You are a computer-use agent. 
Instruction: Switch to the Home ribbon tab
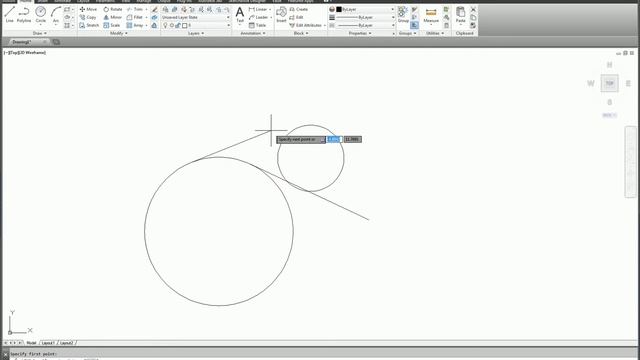26,1
